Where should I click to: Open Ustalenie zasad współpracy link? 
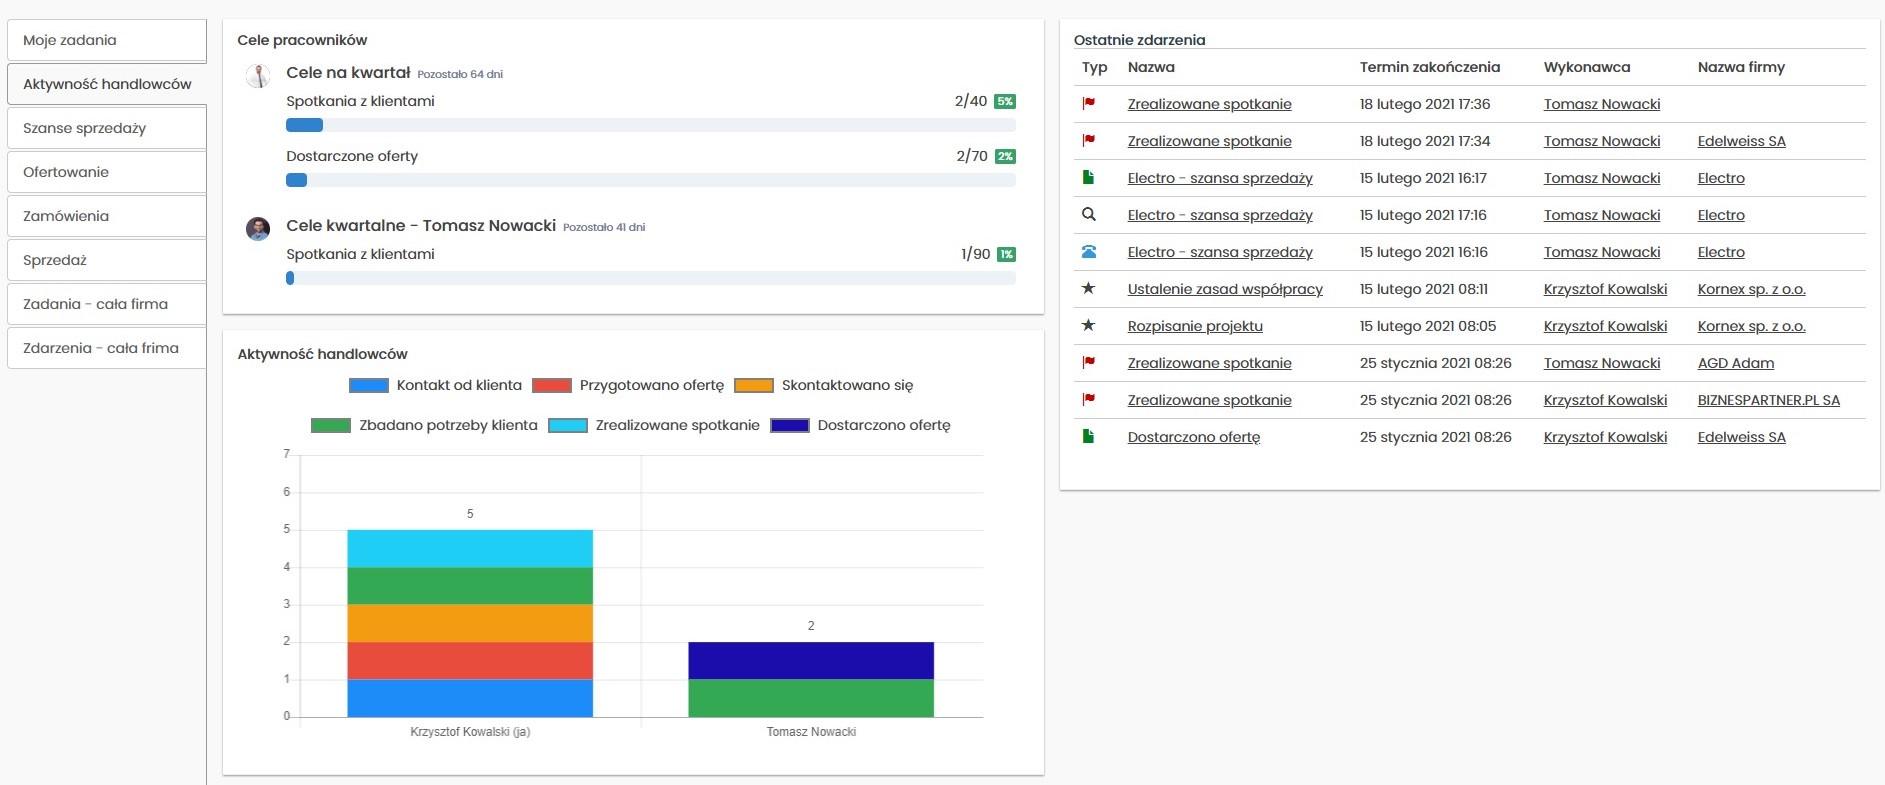(x=1225, y=289)
